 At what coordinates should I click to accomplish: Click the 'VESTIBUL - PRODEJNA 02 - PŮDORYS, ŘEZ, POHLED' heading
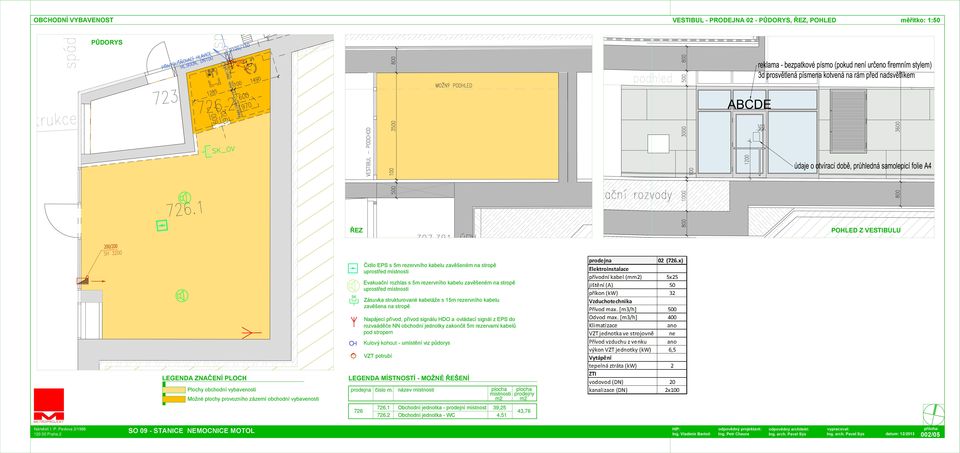pyautogui.click(x=754, y=20)
